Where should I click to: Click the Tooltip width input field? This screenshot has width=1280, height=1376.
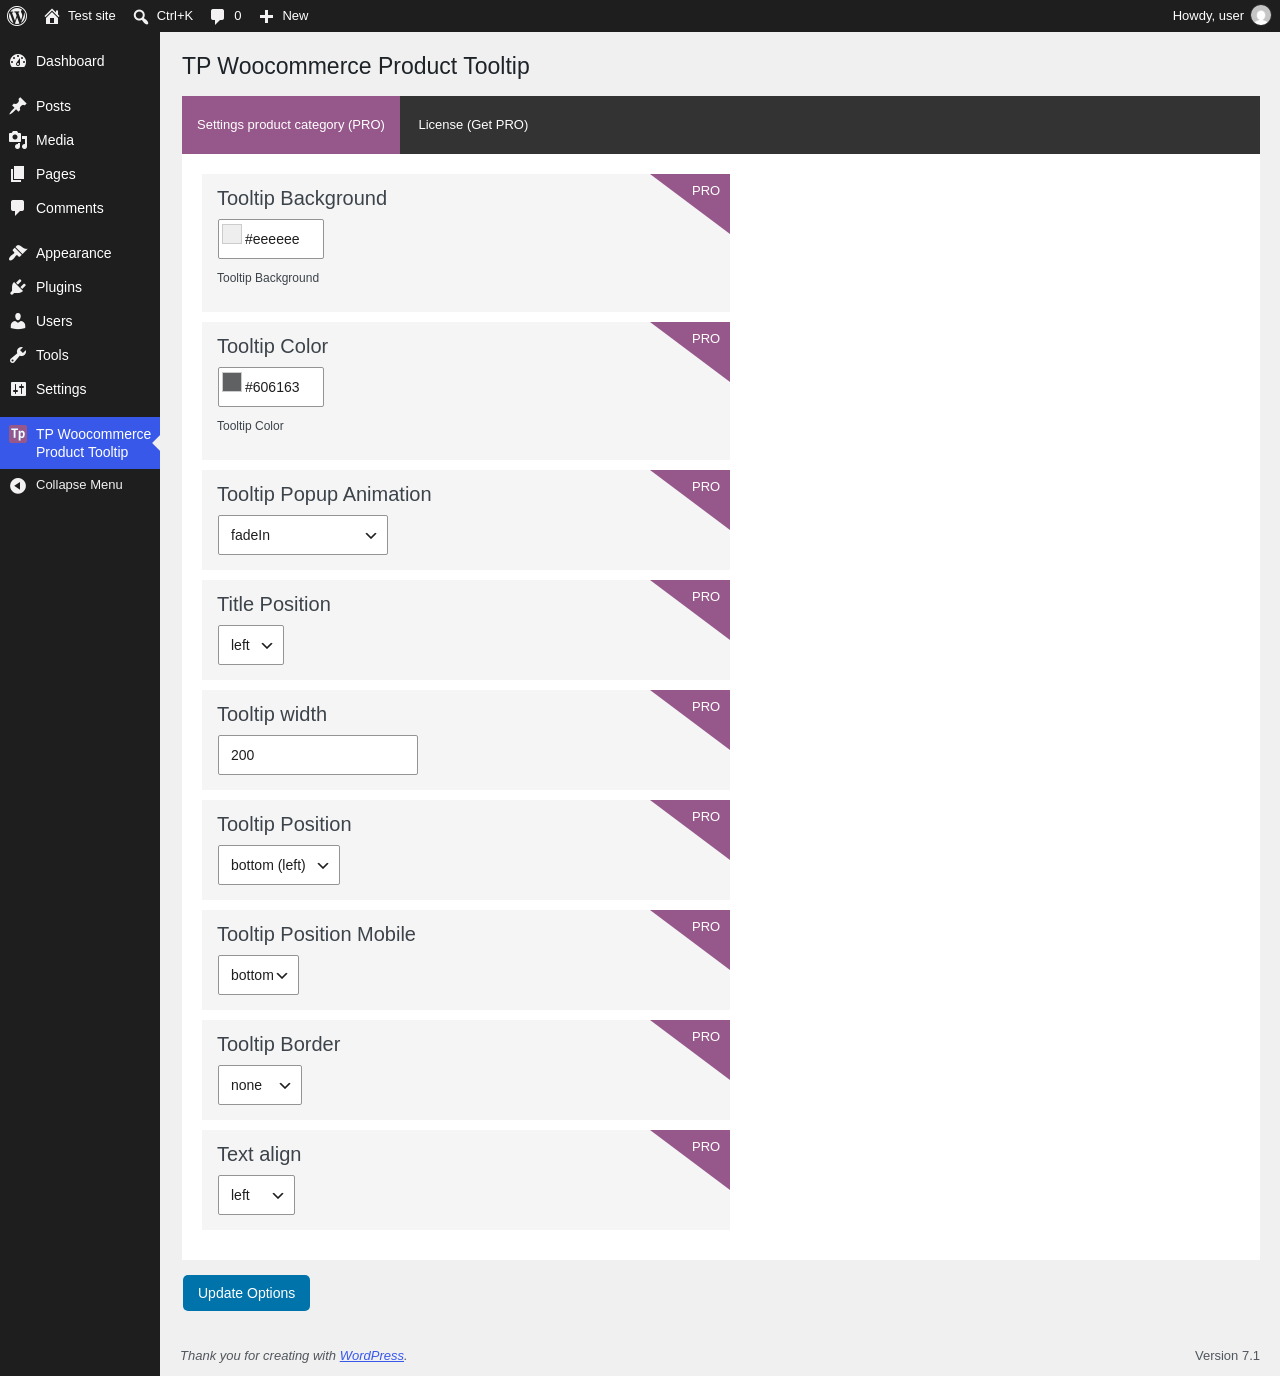(318, 755)
